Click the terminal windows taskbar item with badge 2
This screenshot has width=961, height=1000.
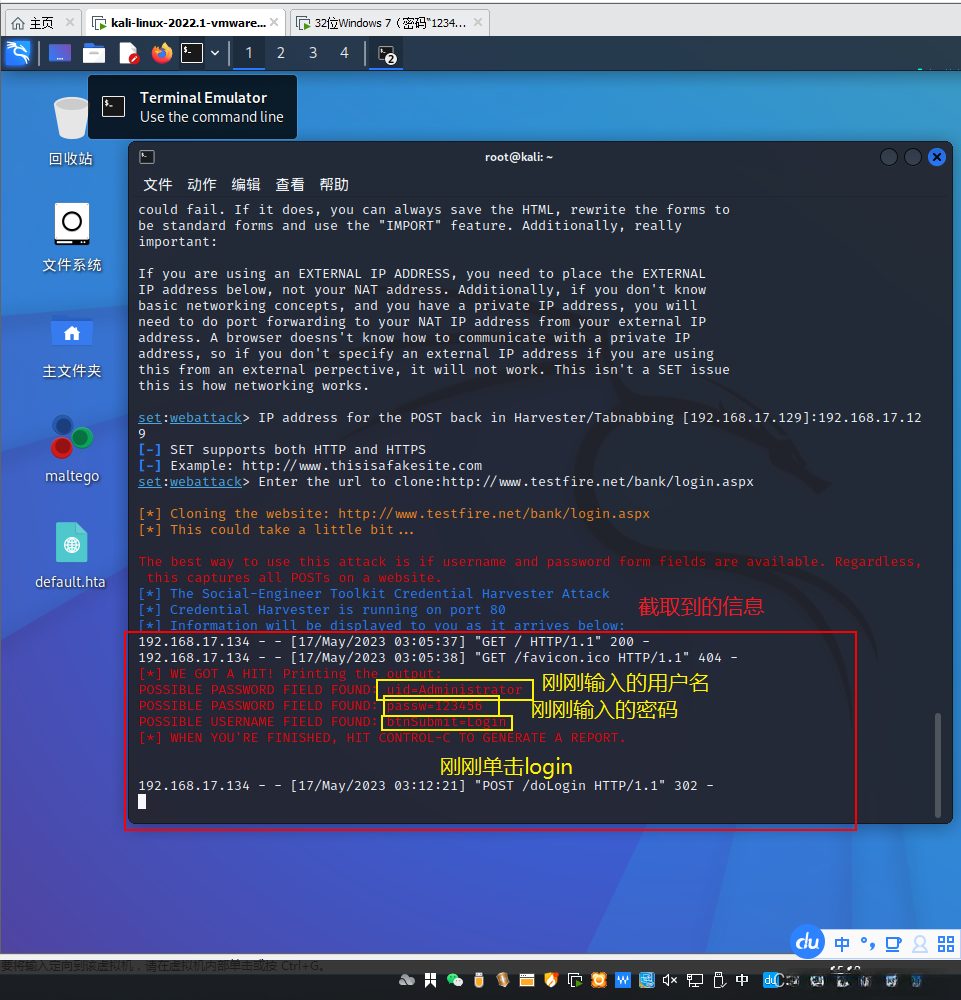(386, 54)
